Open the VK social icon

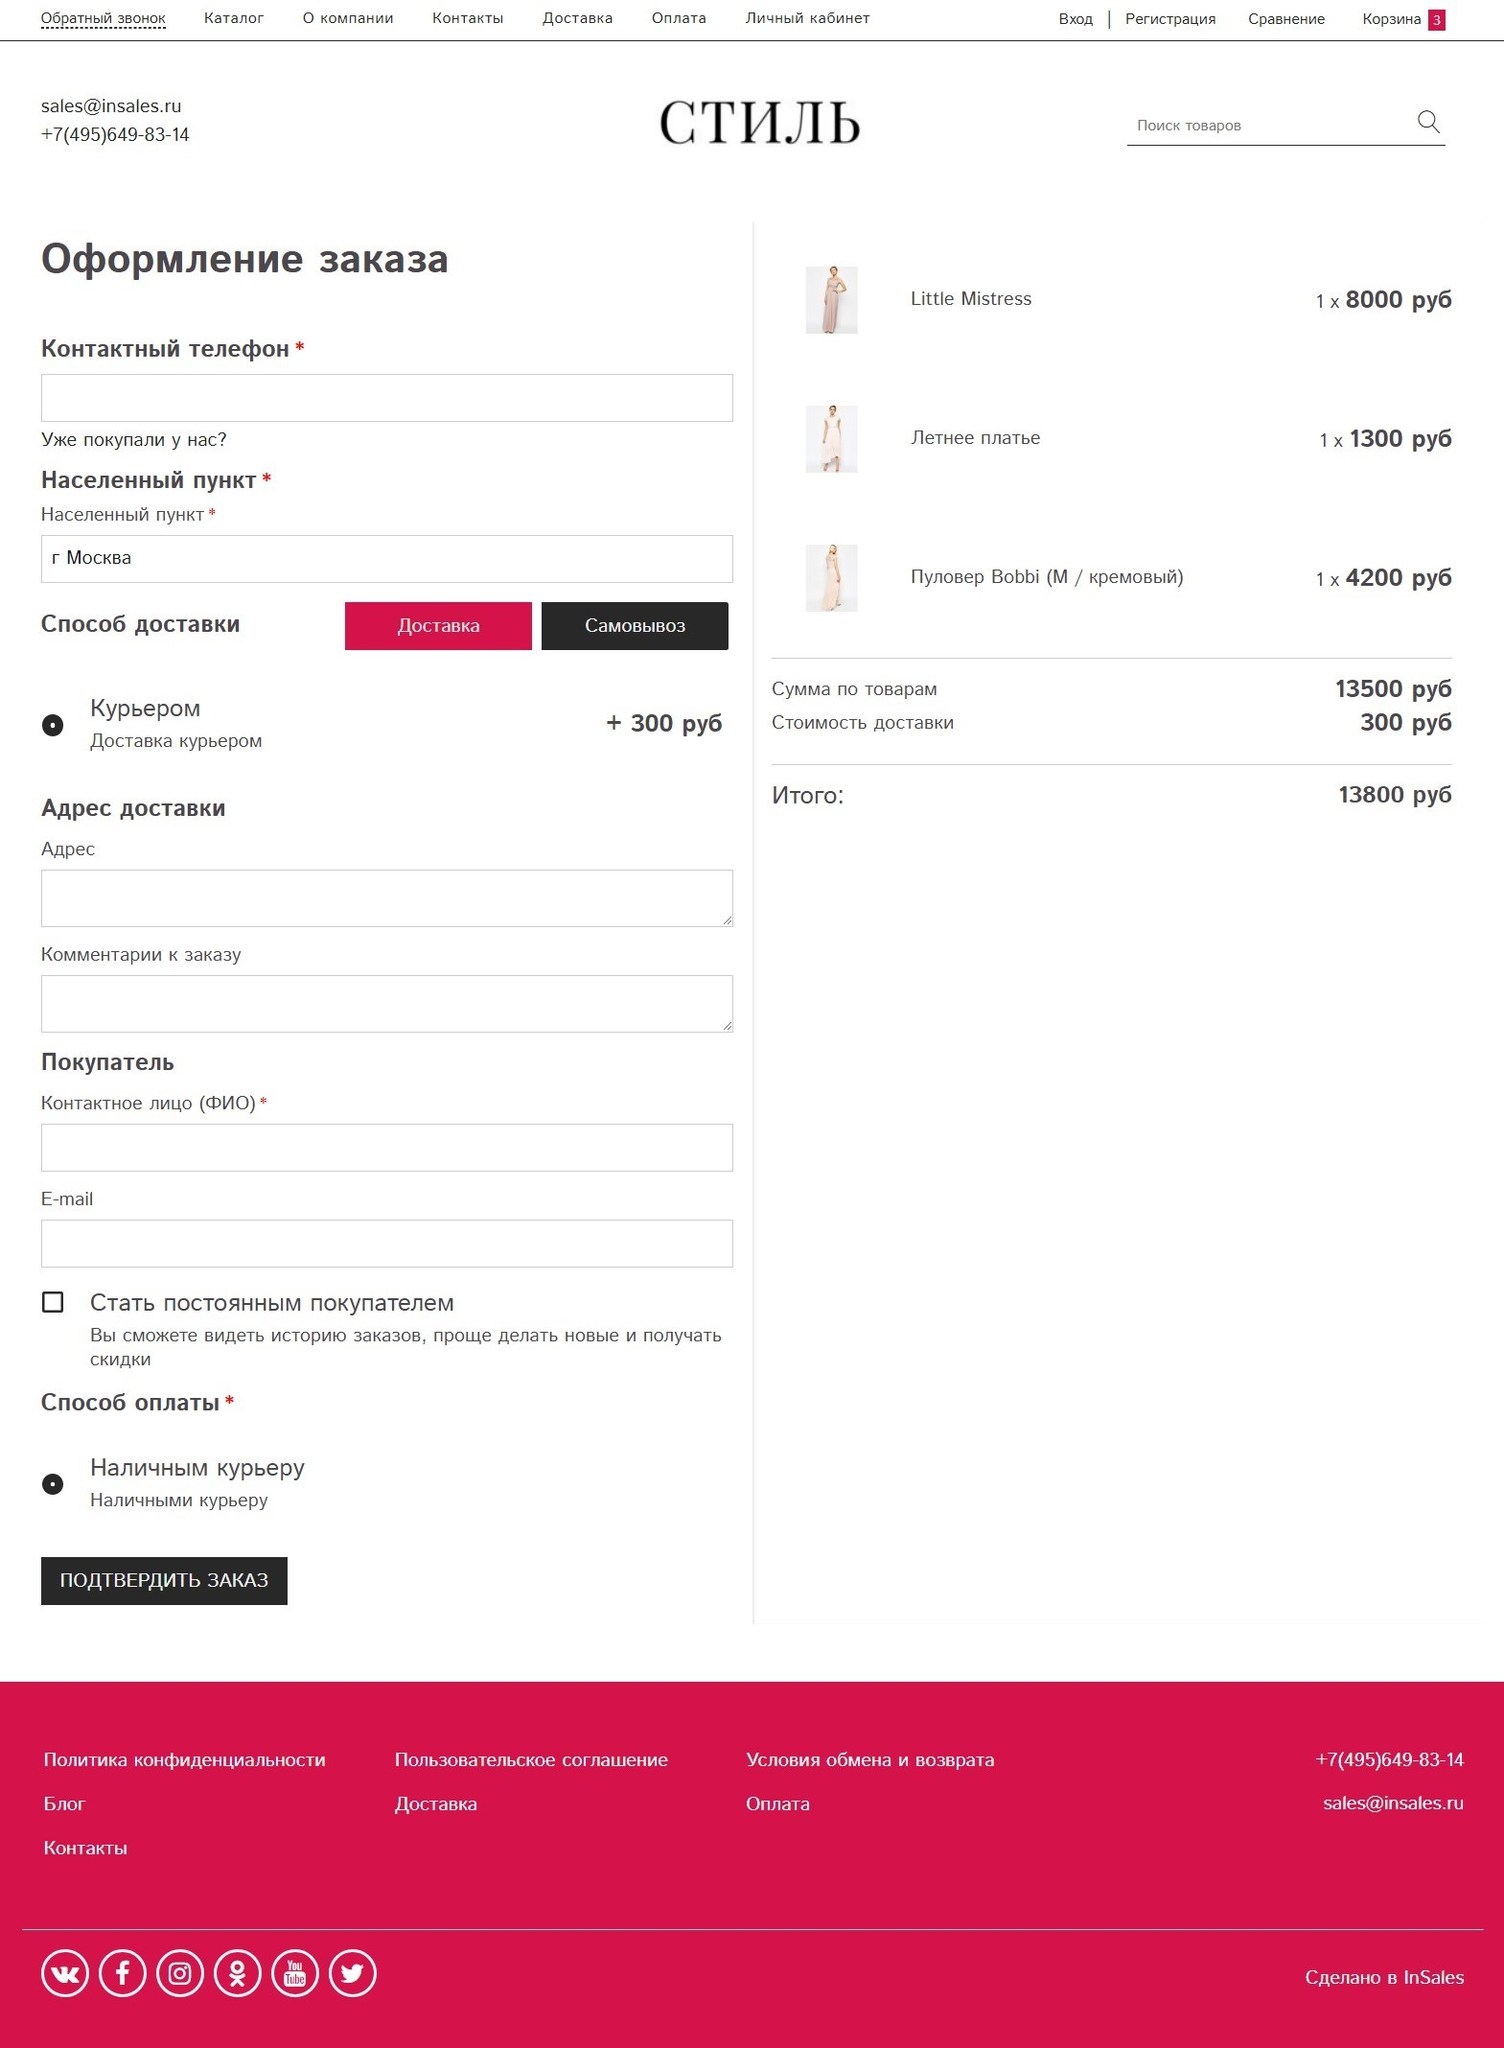point(65,1973)
